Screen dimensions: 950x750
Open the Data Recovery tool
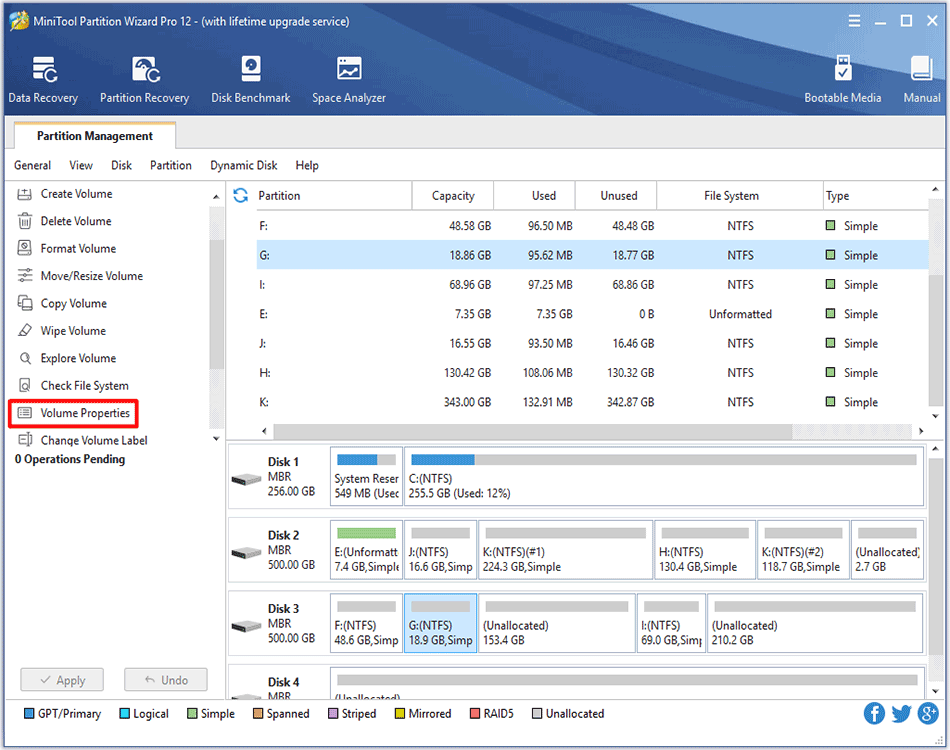[43, 79]
